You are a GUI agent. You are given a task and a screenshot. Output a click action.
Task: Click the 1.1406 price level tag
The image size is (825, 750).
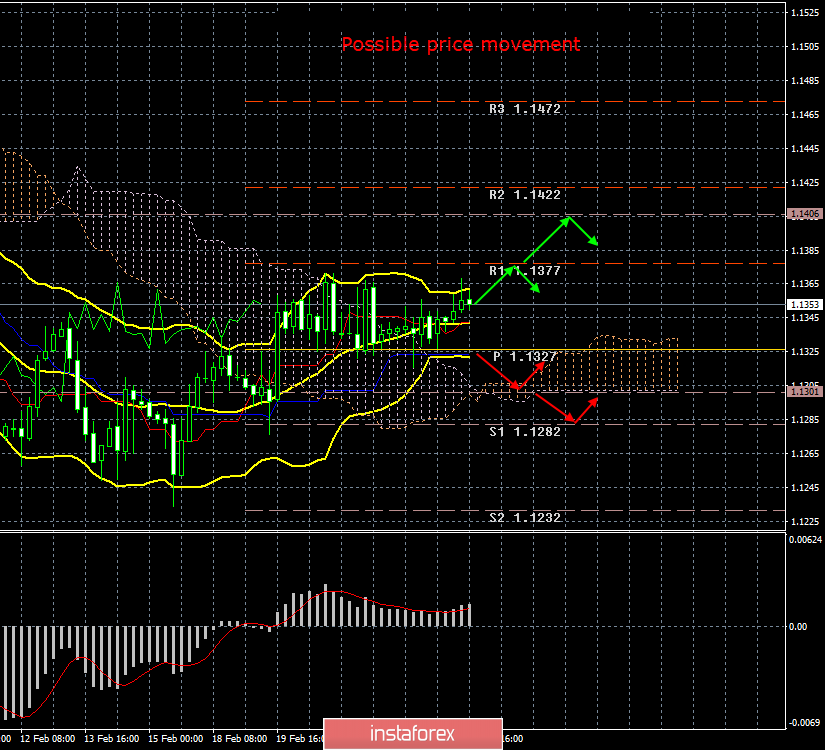pyautogui.click(x=804, y=214)
